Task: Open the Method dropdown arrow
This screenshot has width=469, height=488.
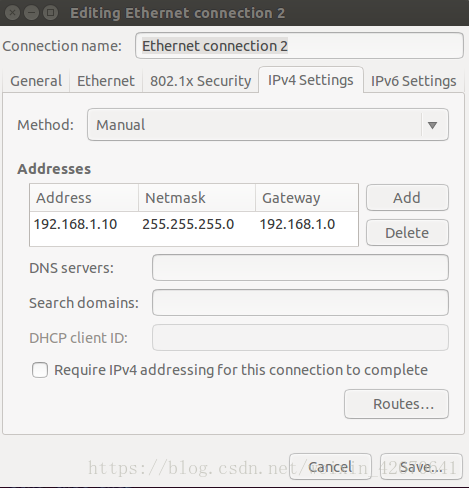Action: tap(433, 125)
